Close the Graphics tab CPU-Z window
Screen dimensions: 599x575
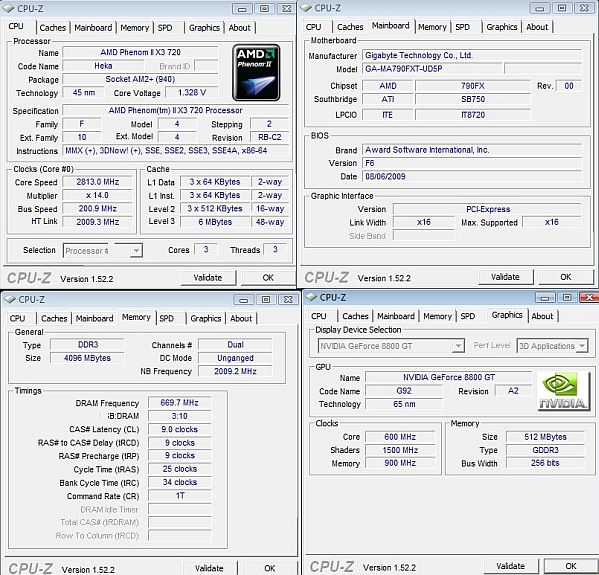pos(589,298)
